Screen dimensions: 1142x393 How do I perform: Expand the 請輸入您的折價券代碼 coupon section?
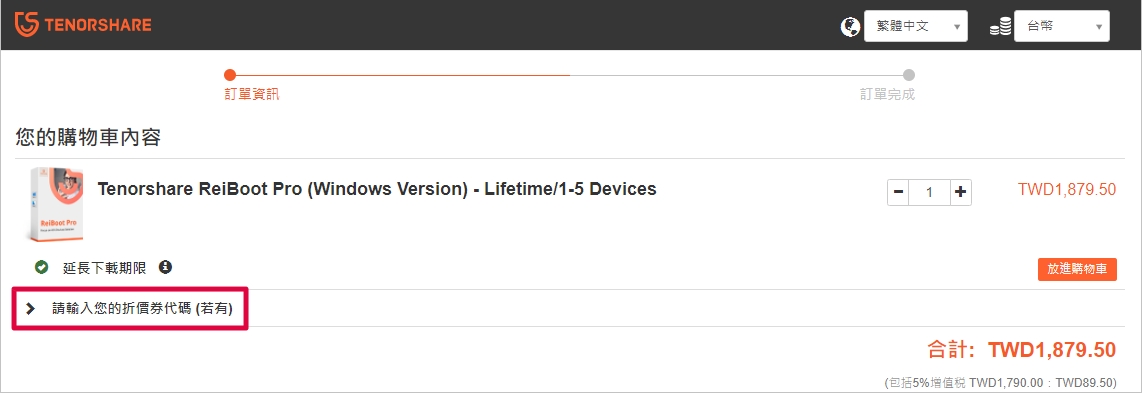[x=130, y=309]
